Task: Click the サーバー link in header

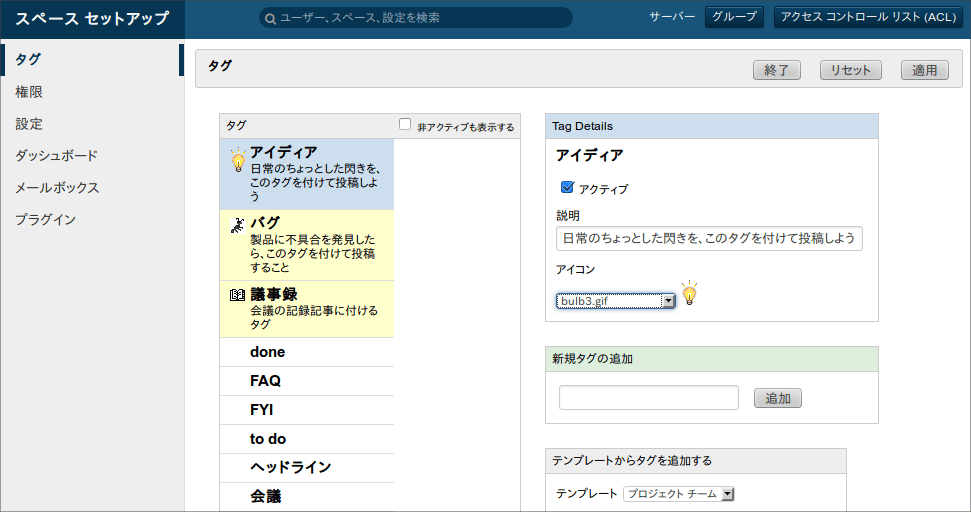Action: [672, 17]
